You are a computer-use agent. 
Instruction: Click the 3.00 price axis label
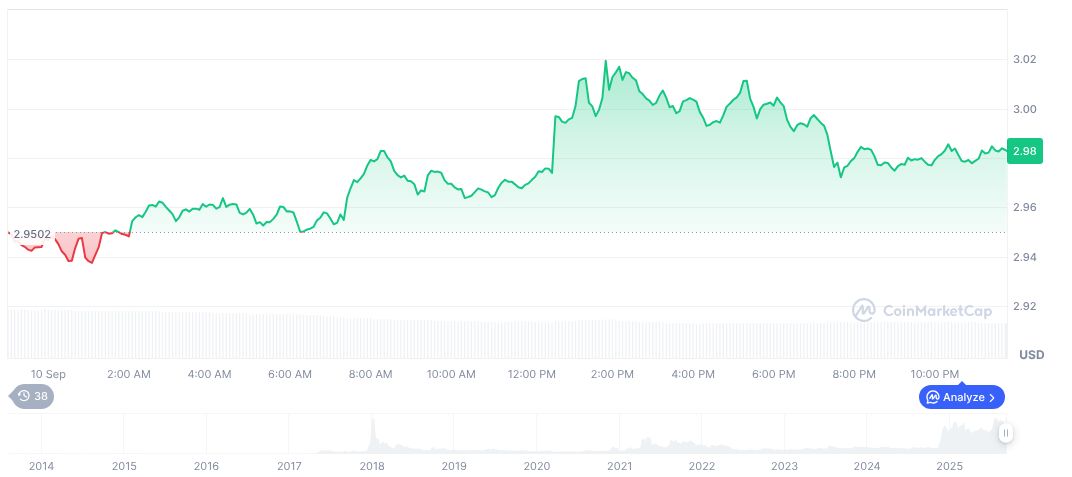(x=1024, y=109)
